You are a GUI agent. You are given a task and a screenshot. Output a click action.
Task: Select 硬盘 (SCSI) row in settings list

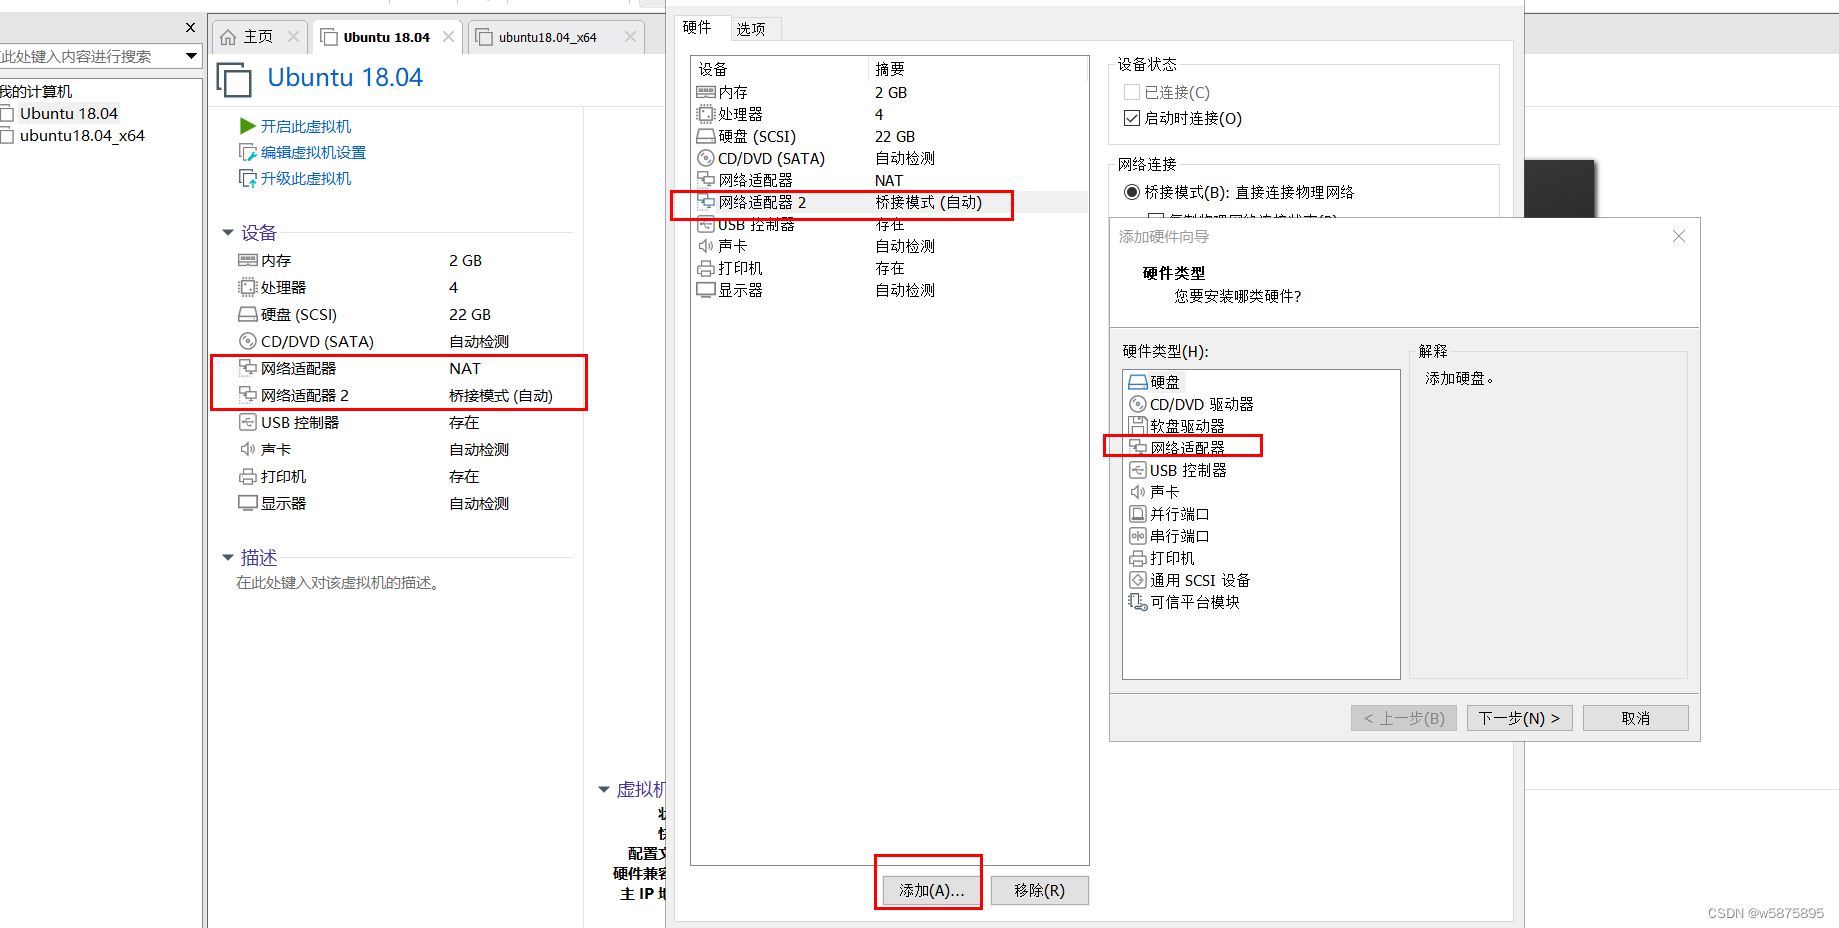890,136
